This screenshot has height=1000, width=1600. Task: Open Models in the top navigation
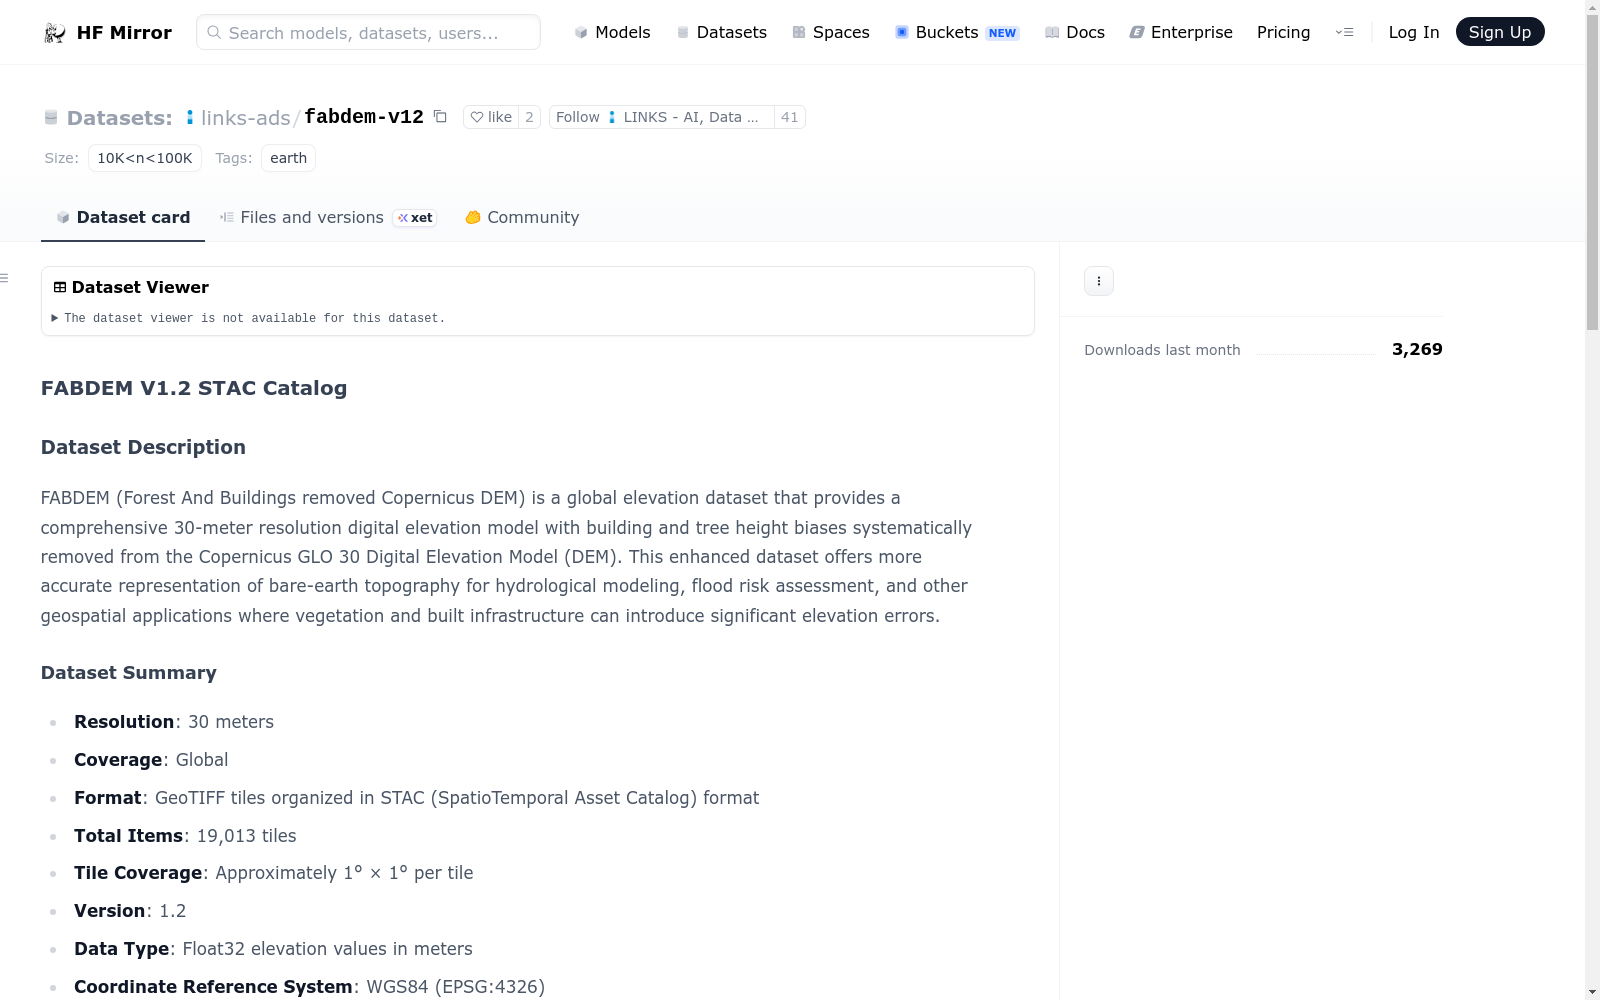point(612,33)
